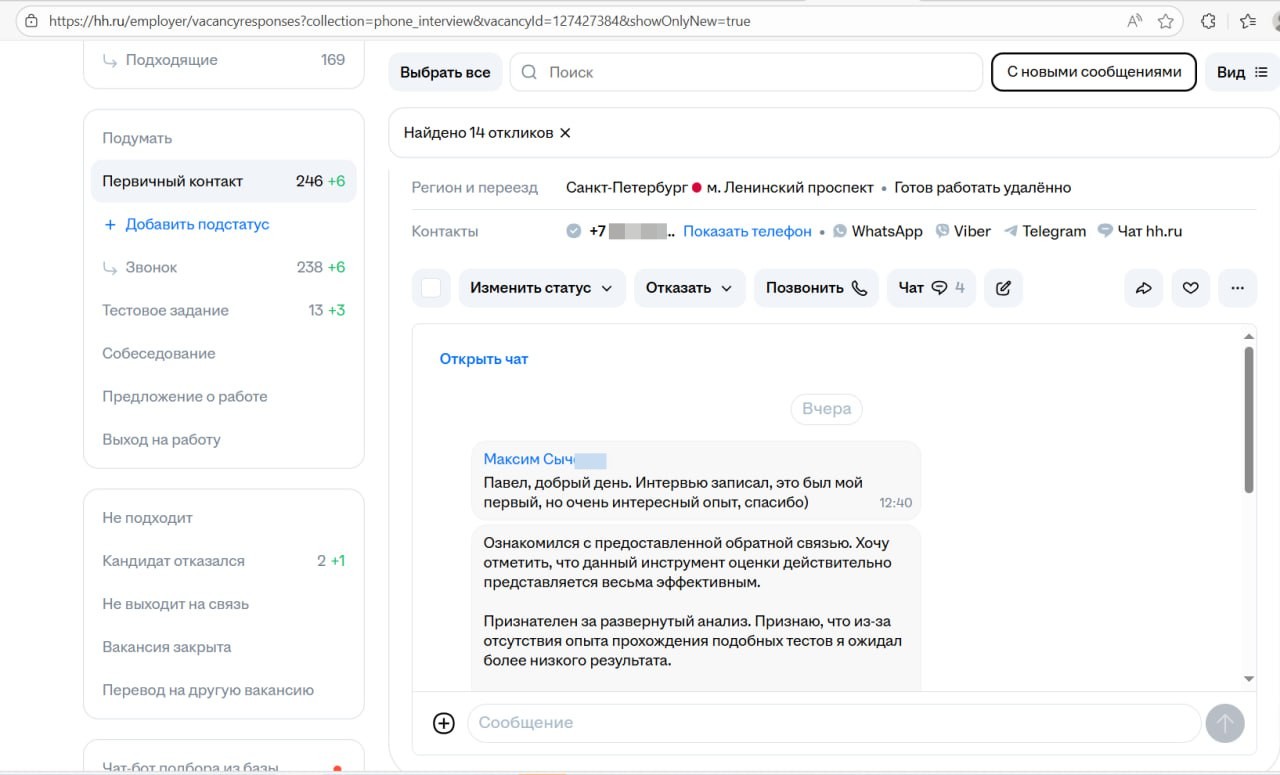The height and width of the screenshot is (775, 1280).
Task: Click the plus attachment icon near message field
Action: [444, 723]
